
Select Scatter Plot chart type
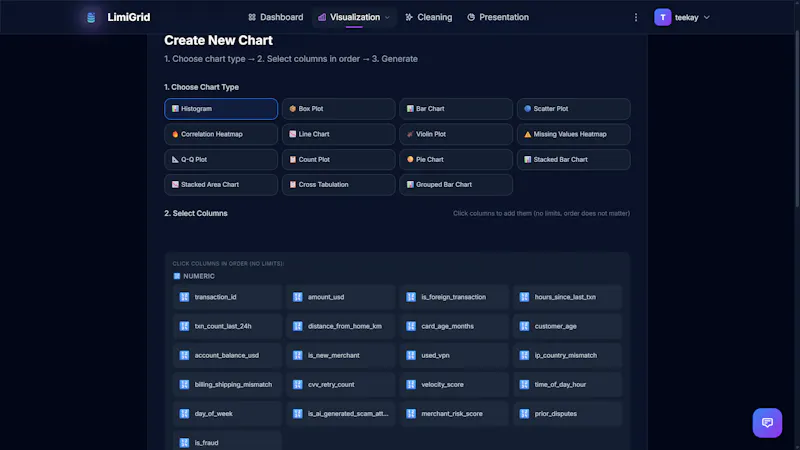tap(573, 109)
